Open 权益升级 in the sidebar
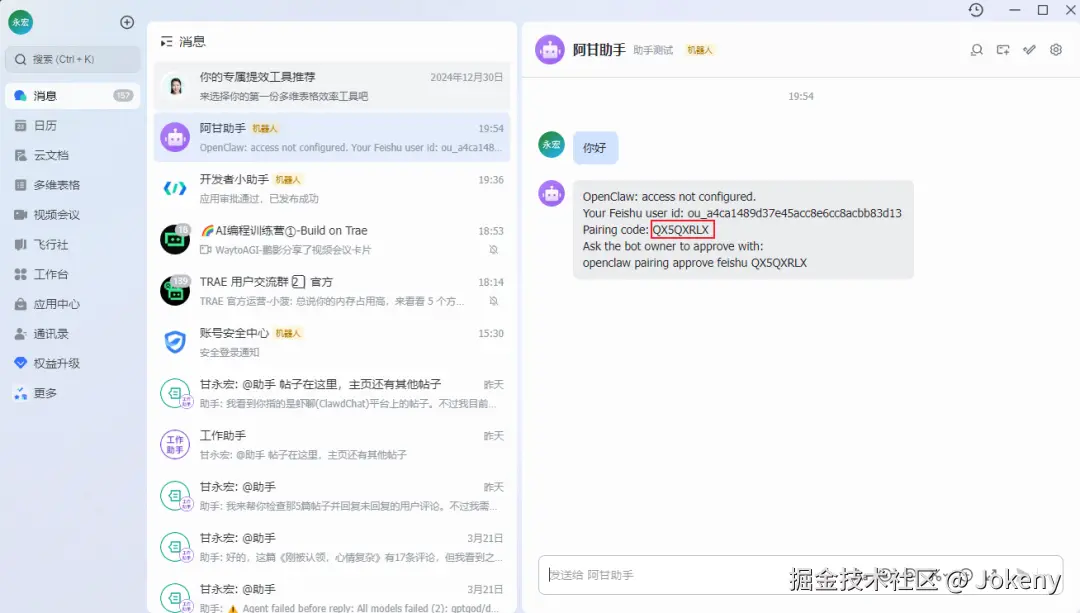The image size is (1080, 613). 72,363
